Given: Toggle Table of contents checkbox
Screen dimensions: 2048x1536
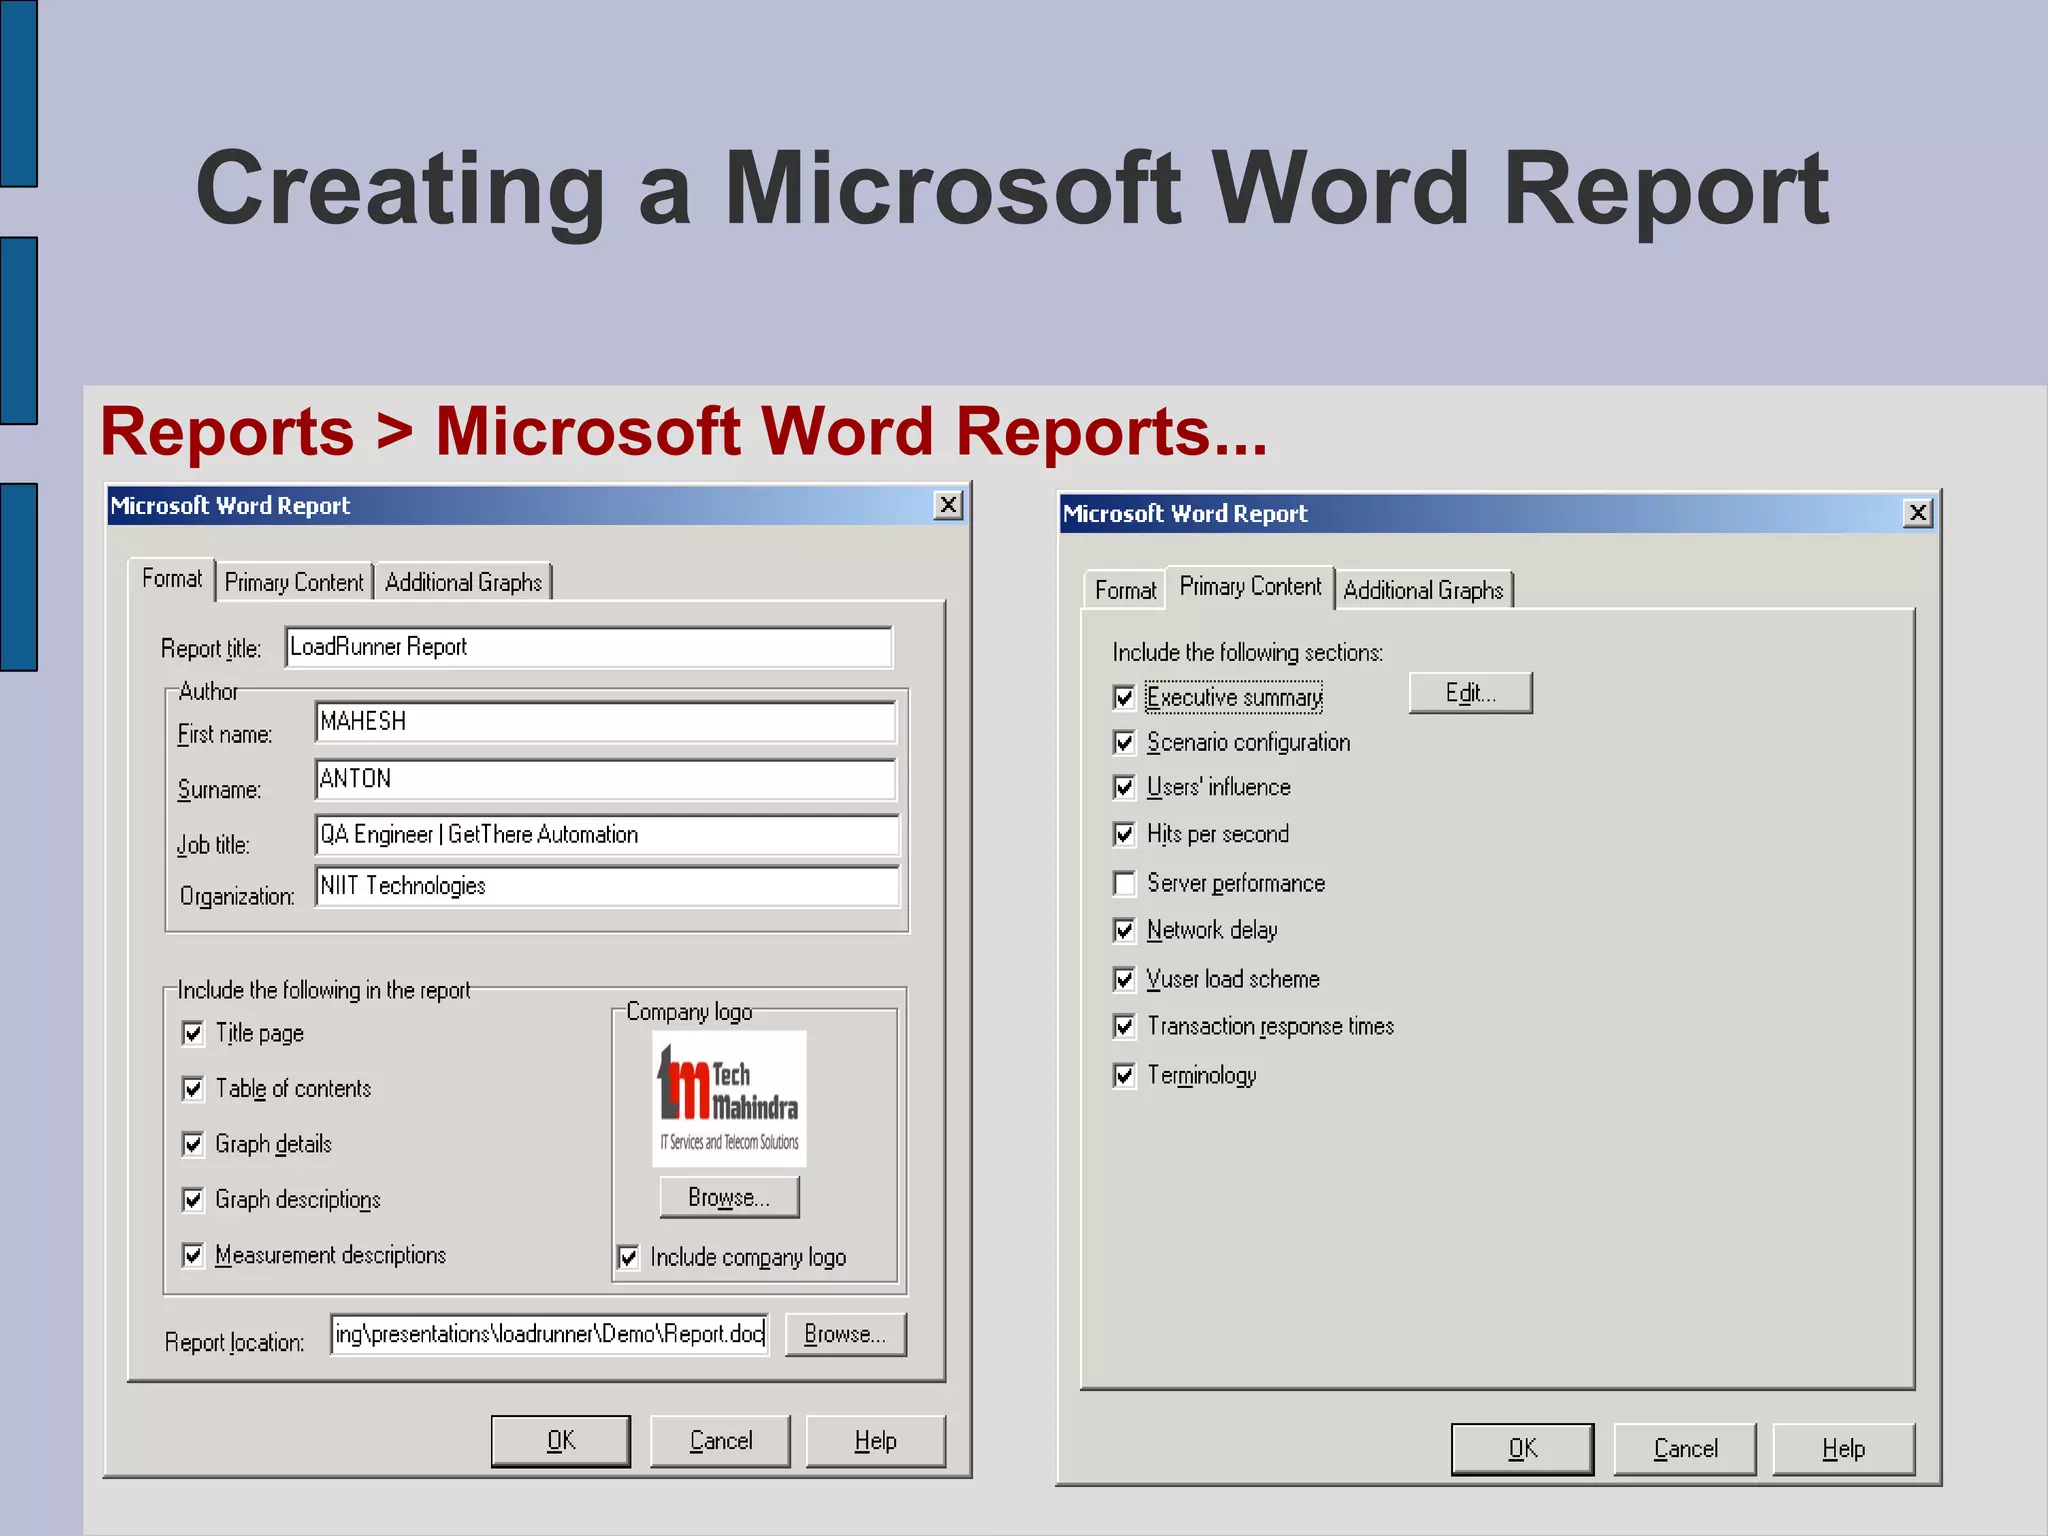Looking at the screenshot, I should coord(193,1088).
